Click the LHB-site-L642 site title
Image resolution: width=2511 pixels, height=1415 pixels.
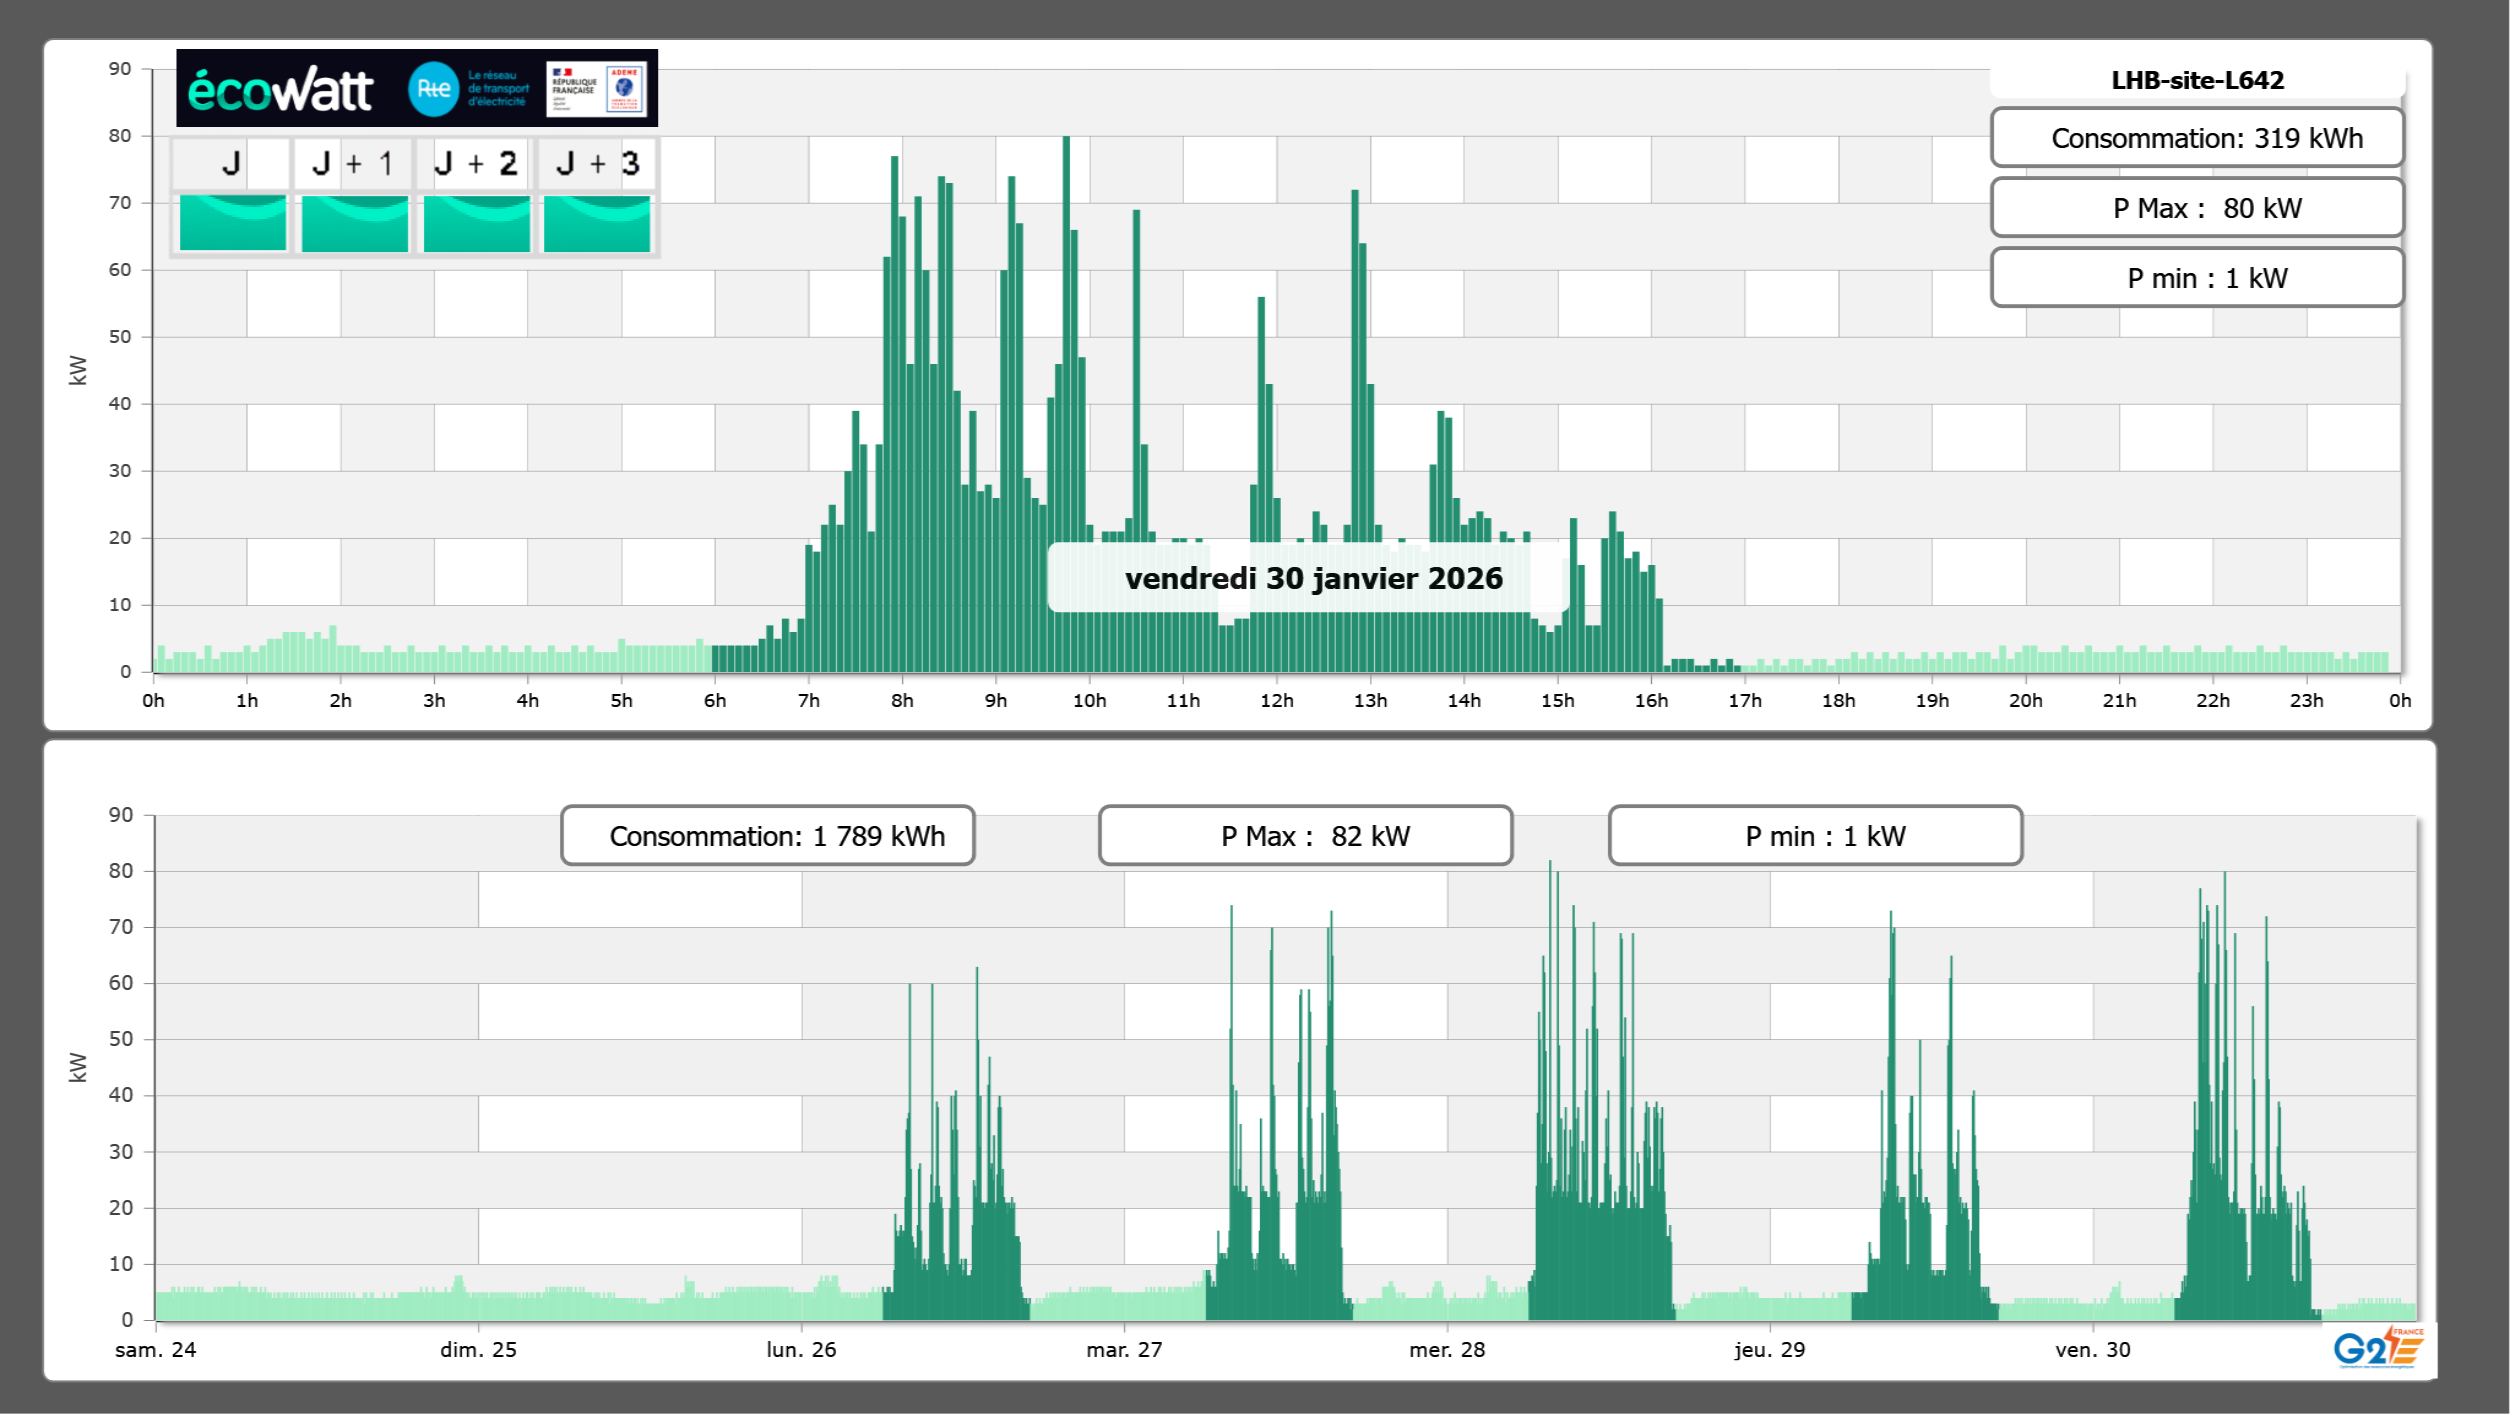[x=2197, y=80]
